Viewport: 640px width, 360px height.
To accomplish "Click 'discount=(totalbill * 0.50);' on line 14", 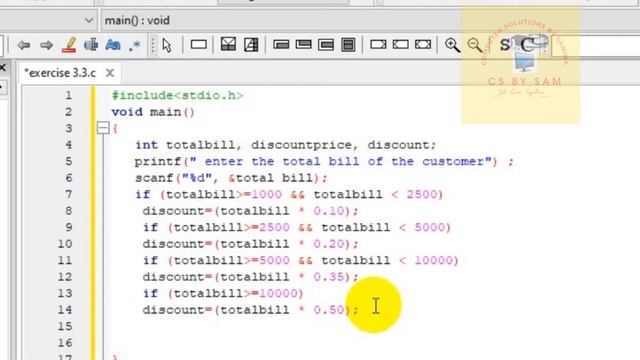I will click(250, 310).
